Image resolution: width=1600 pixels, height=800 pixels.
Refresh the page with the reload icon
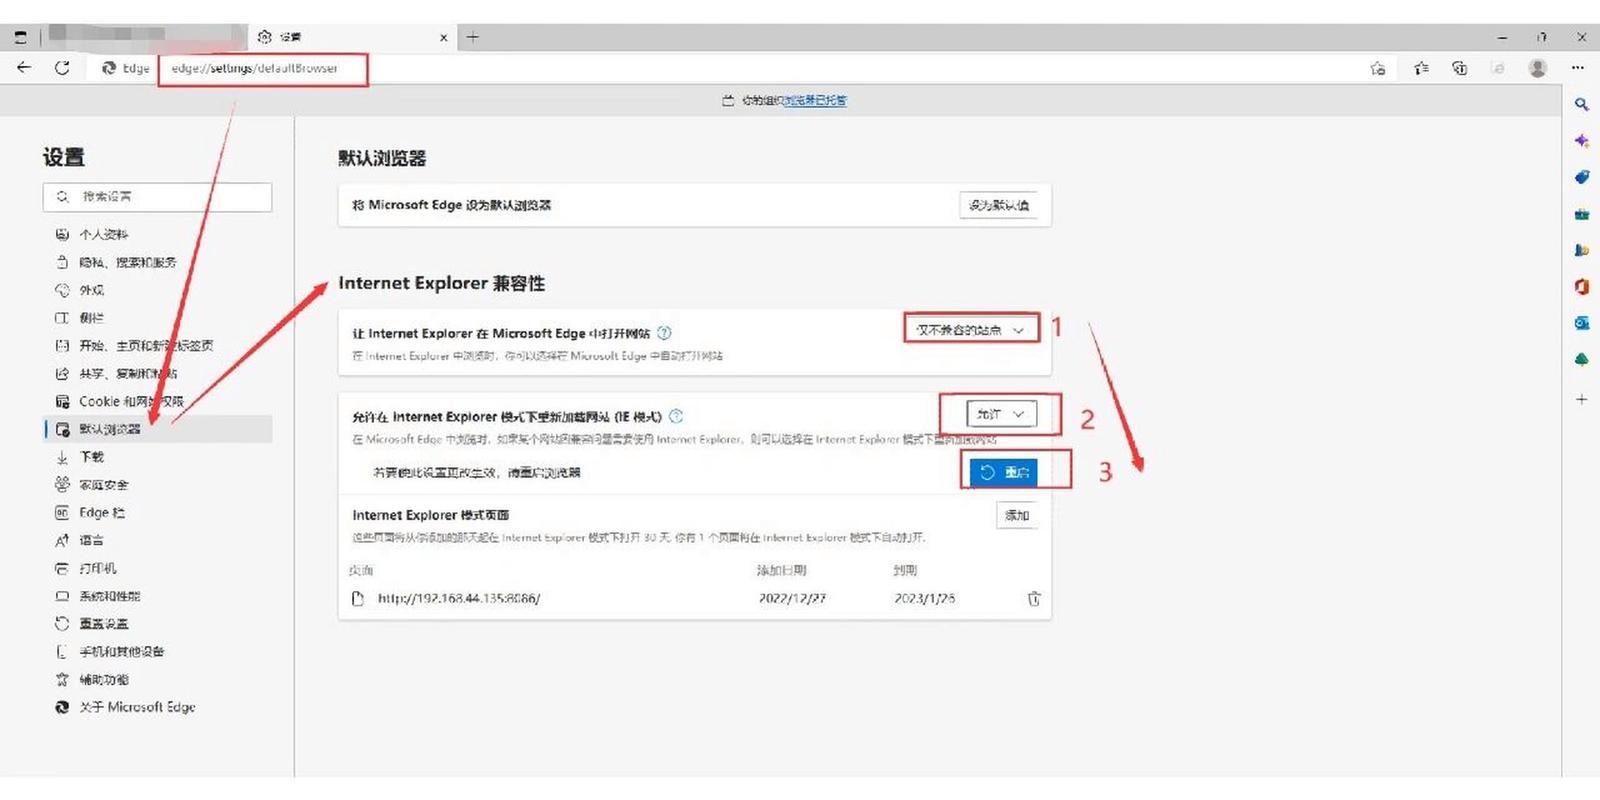(x=62, y=68)
